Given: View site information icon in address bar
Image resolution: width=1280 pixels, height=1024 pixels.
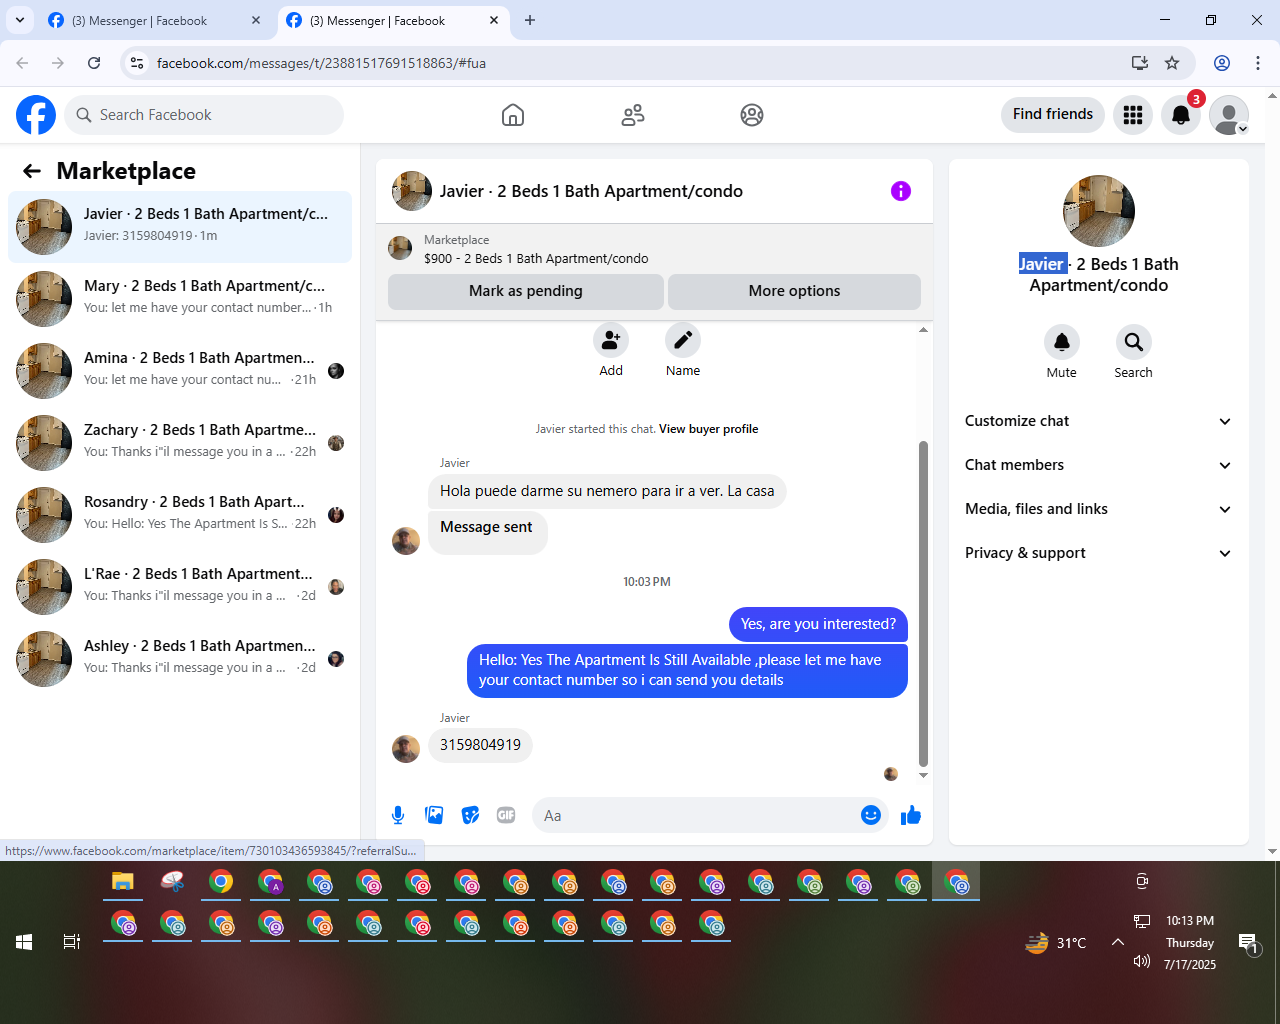Looking at the screenshot, I should pos(138,63).
